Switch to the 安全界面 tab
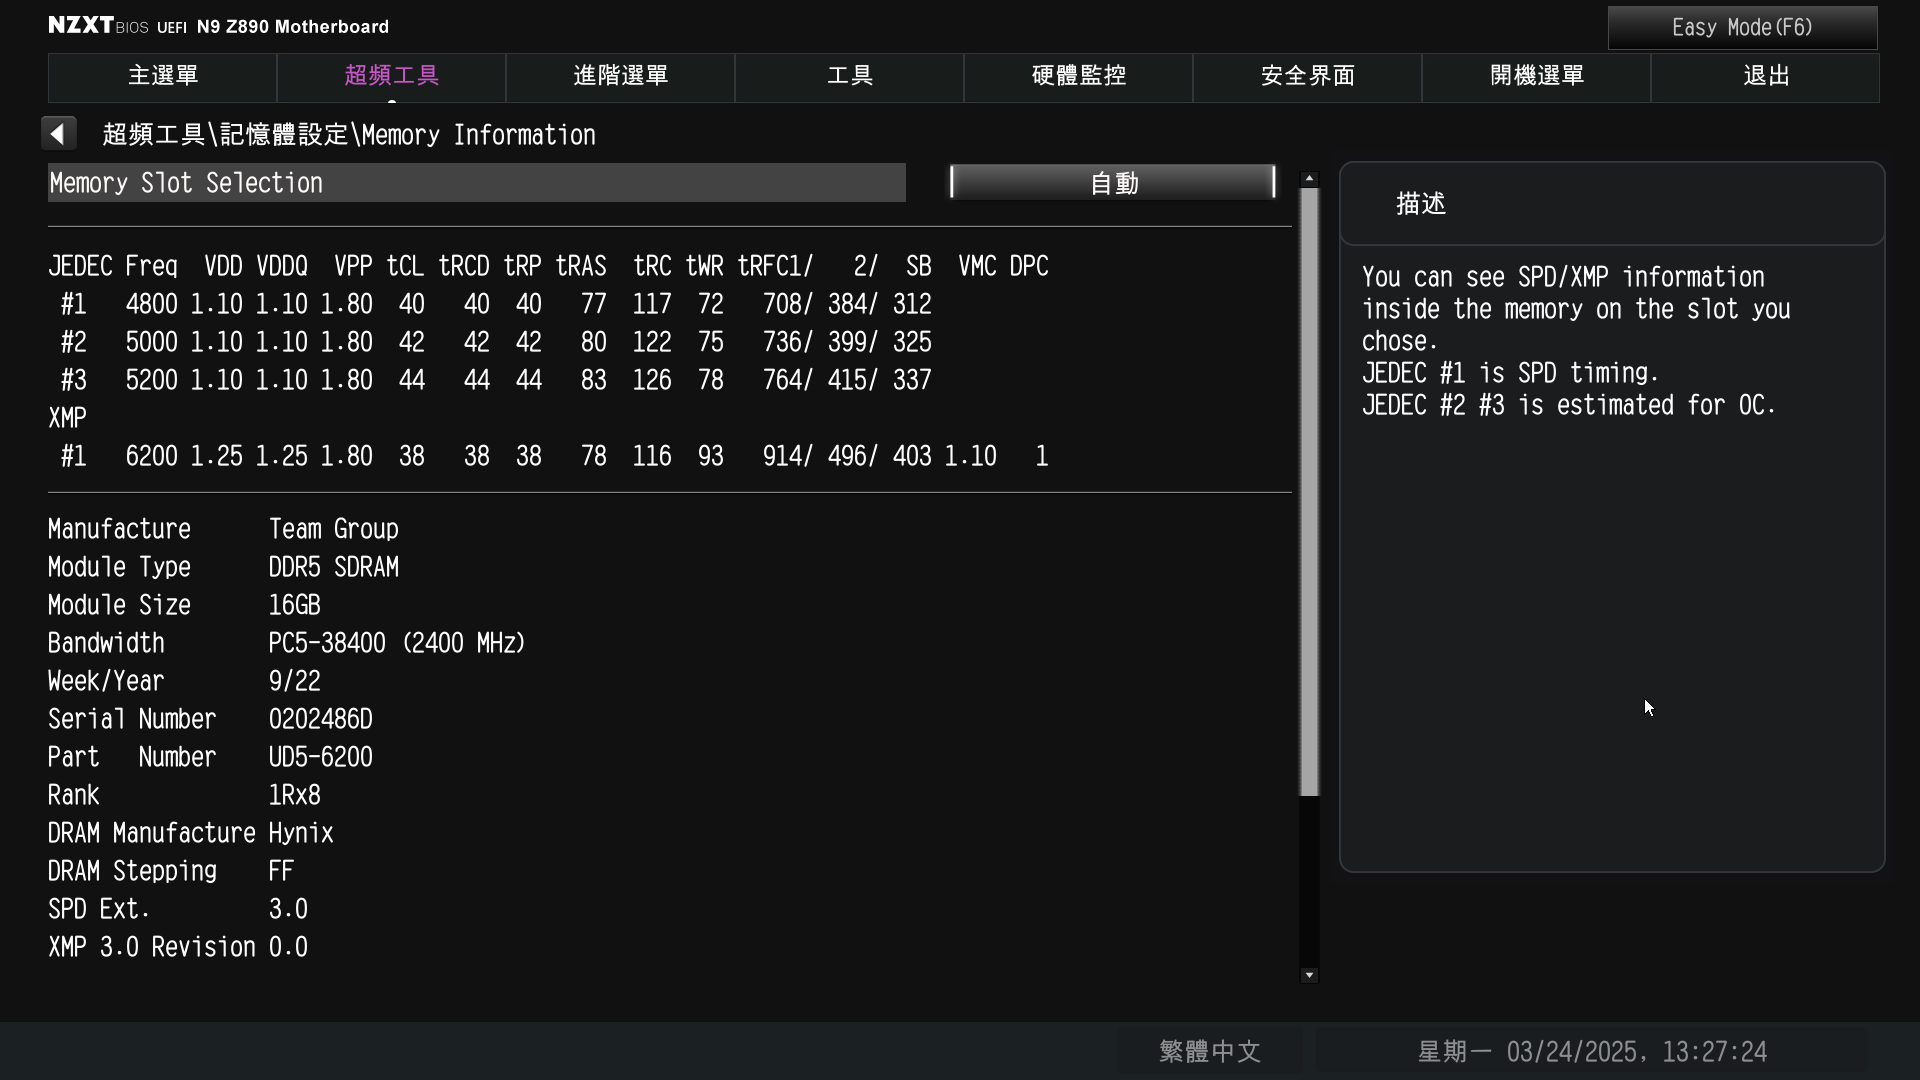The width and height of the screenshot is (1920, 1080). tap(1307, 77)
